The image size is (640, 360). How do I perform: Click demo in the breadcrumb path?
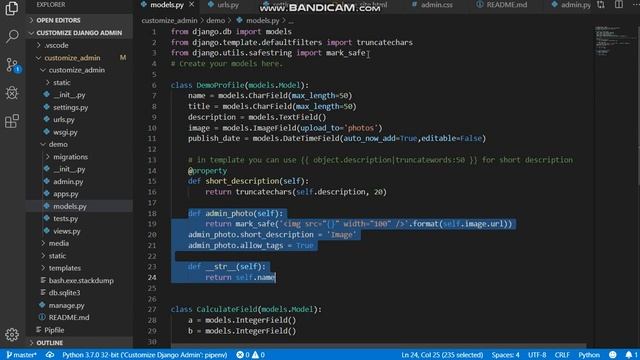click(216, 20)
